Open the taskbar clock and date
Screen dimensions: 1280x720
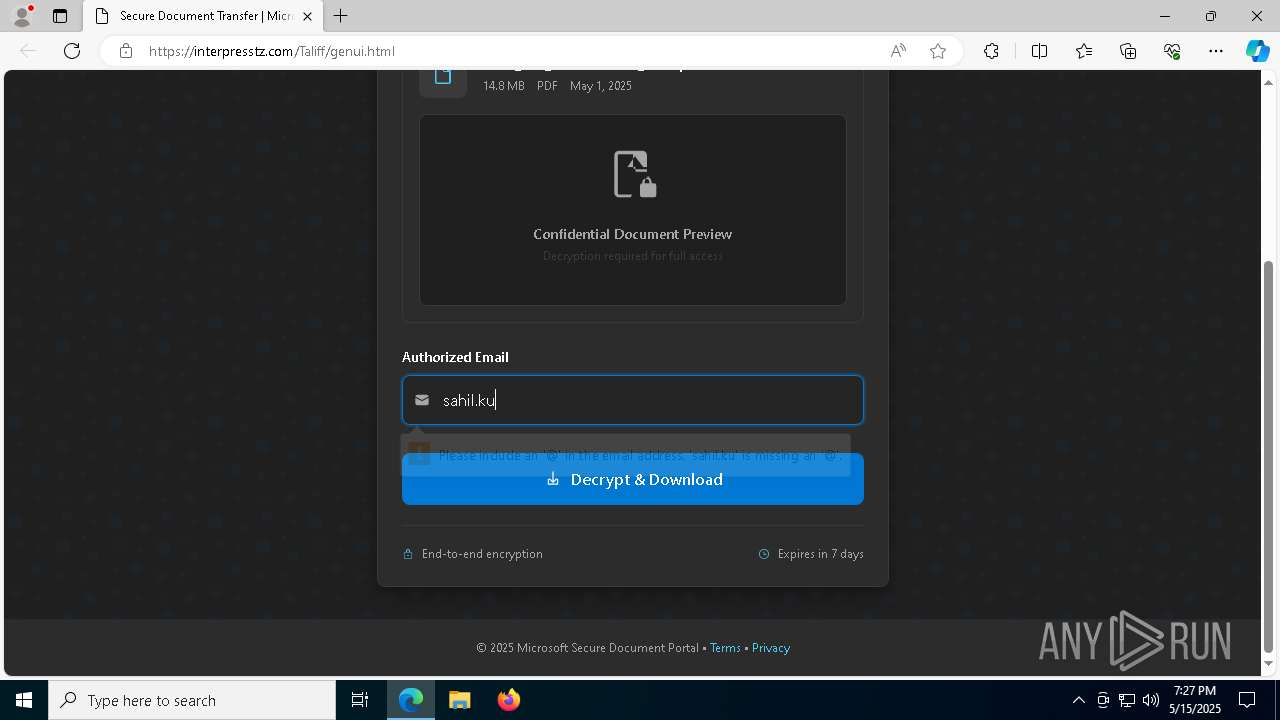[x=1195, y=700]
